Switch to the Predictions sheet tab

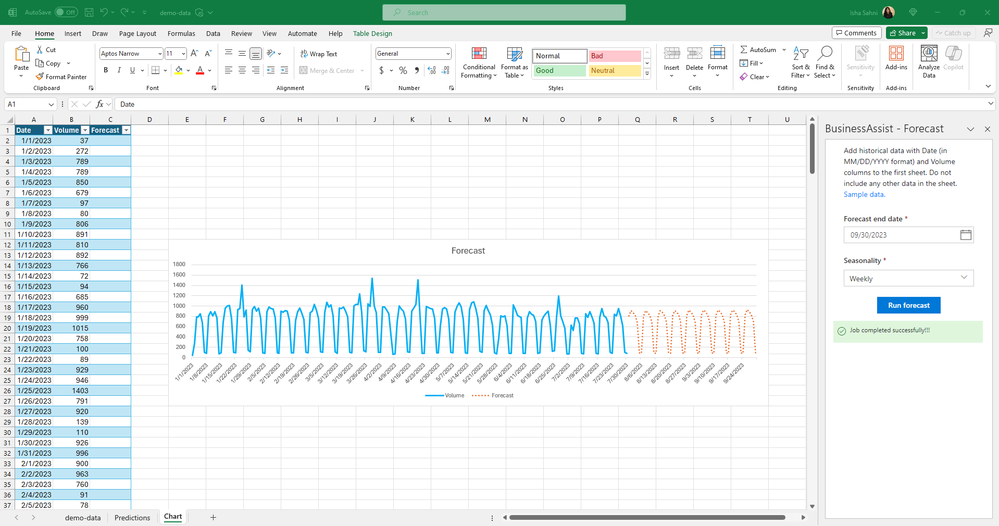132,518
